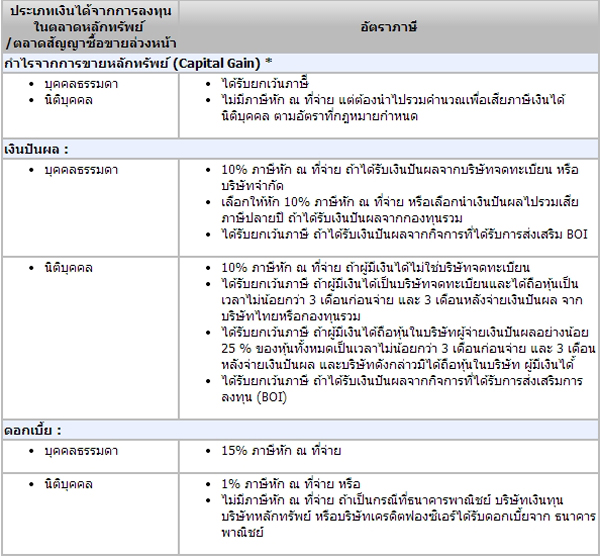Image resolution: width=600 pixels, height=558 pixels.
Task: Click the 'ไม่มีภาษีหัก ณ ที่จ่าย แต่ต้องนำไปรวมคำนวณ' bullet
Action: click(393, 108)
